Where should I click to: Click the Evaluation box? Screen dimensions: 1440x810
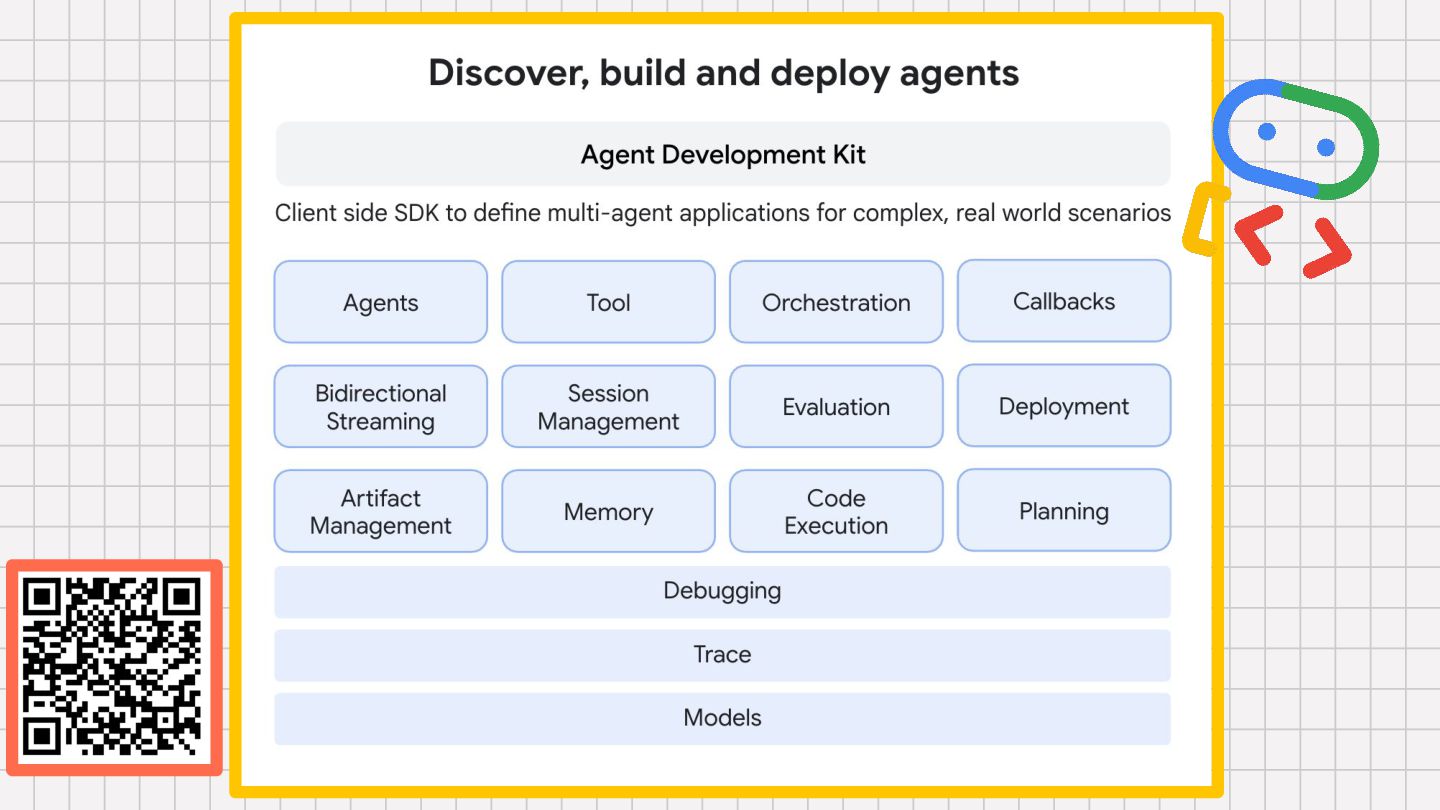click(836, 407)
